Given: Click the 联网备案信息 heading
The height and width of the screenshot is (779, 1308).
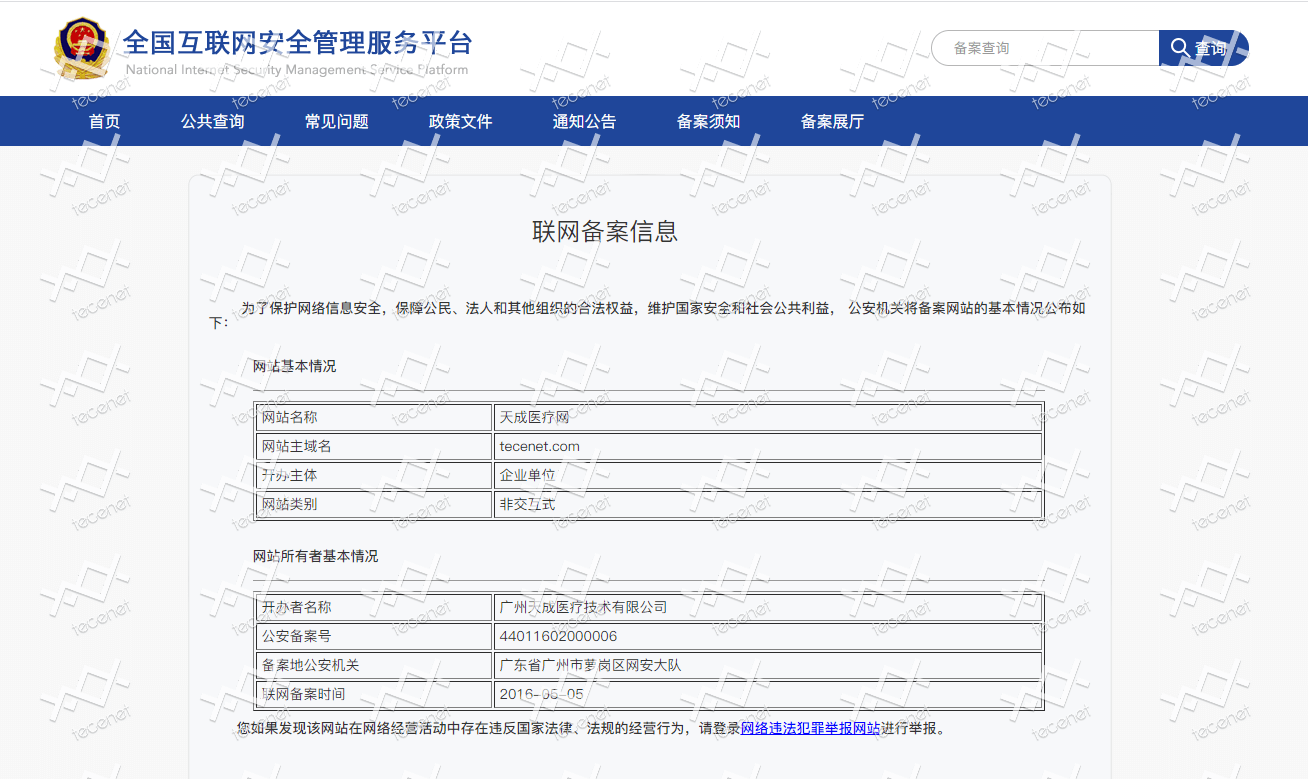Looking at the screenshot, I should [x=605, y=231].
